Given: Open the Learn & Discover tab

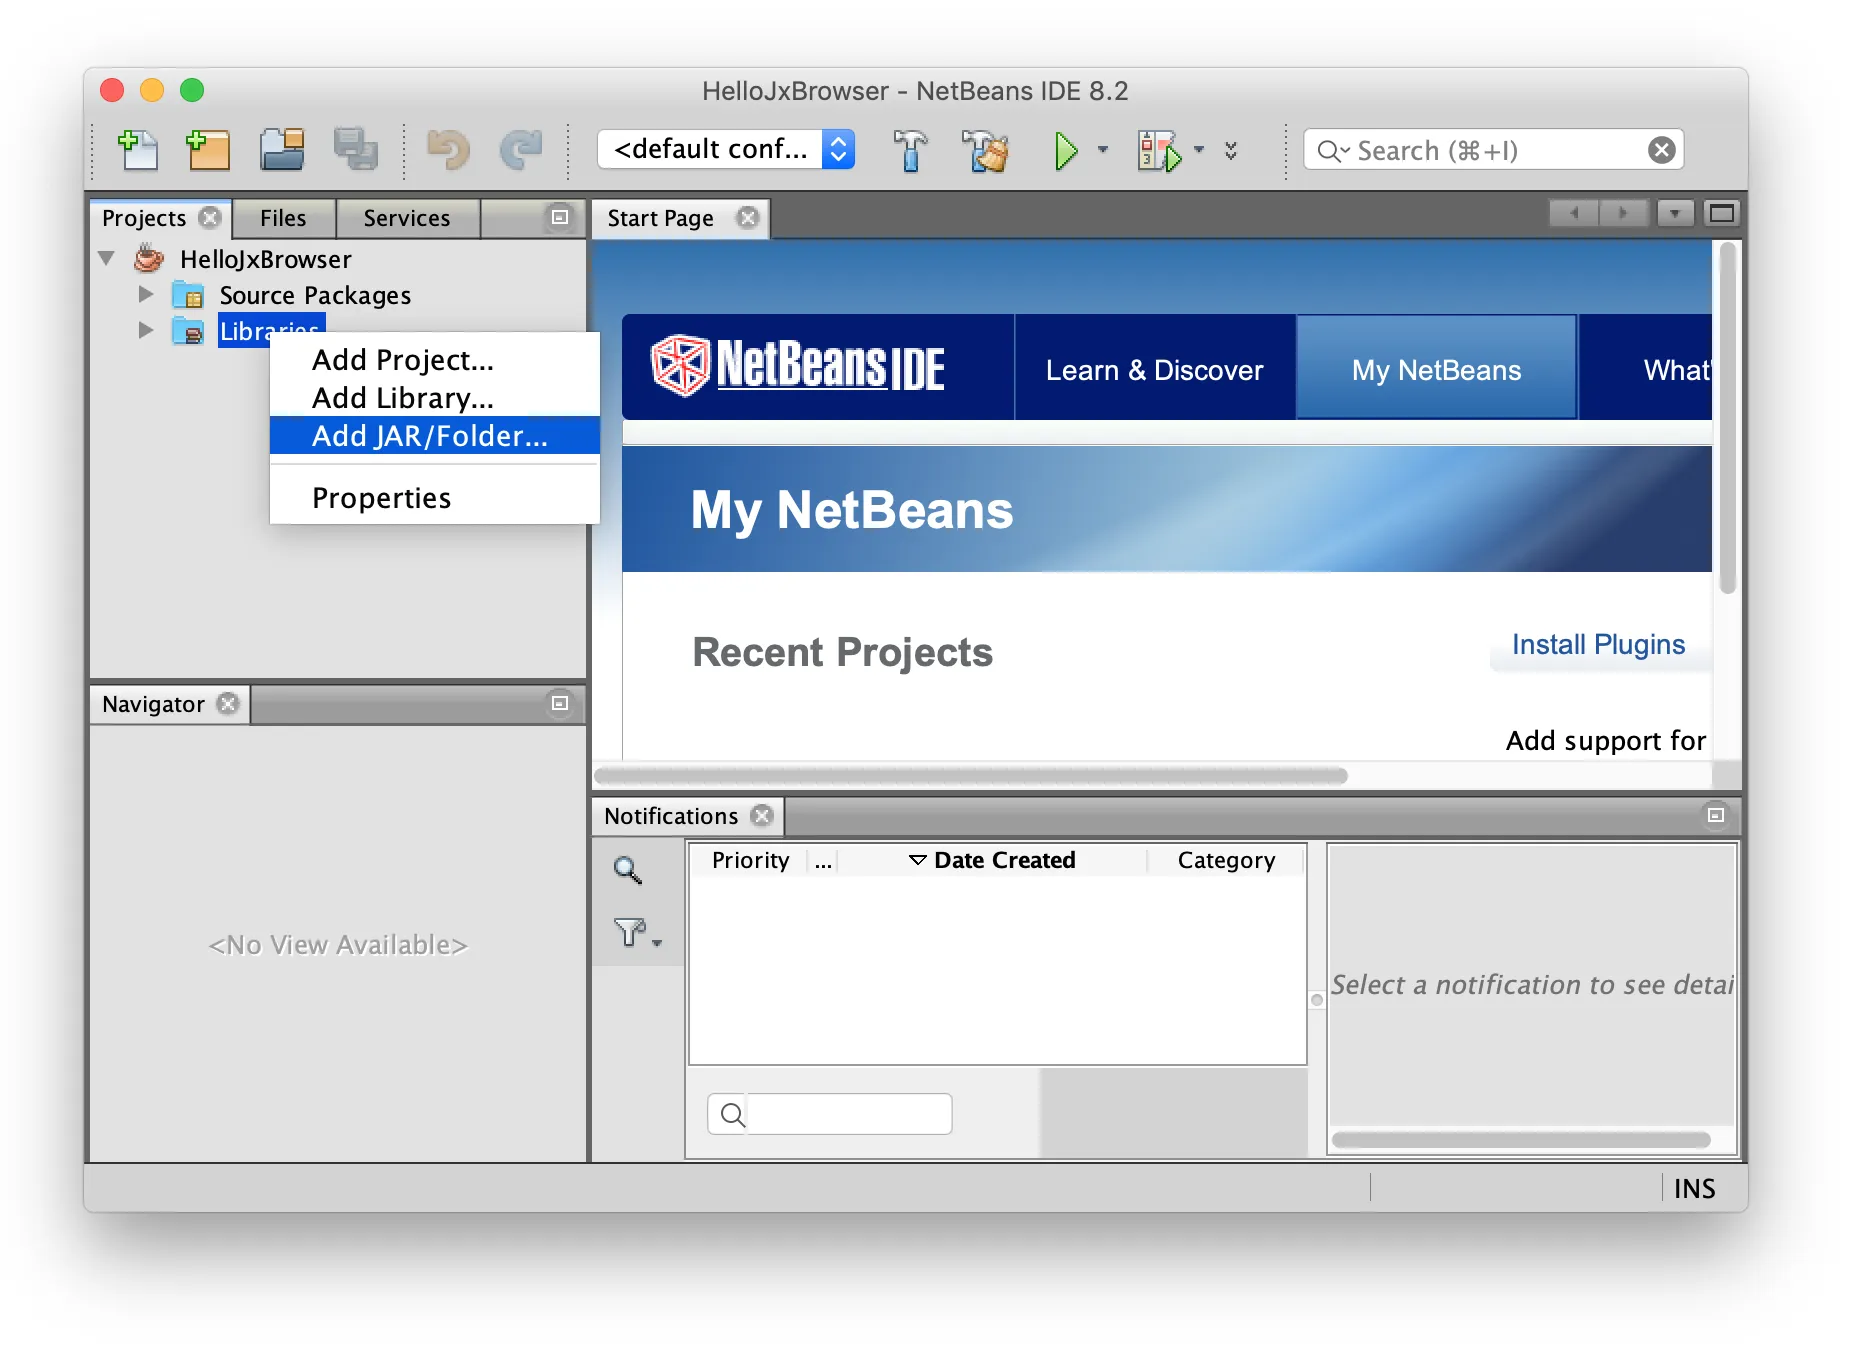Looking at the screenshot, I should click(x=1154, y=369).
